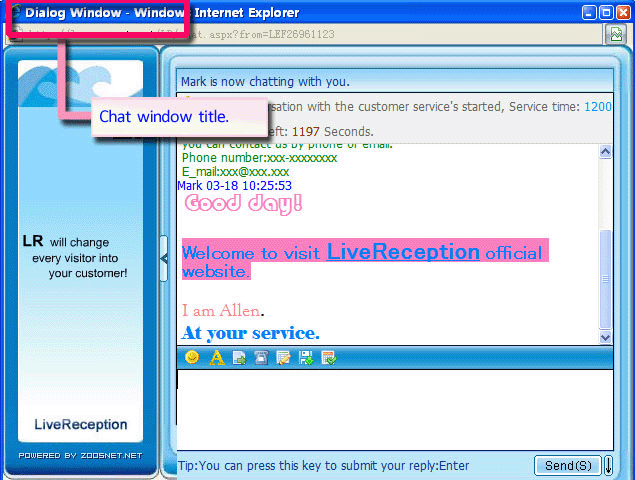Click the 'Mark 03-18 10:25:53' timestamp line
This screenshot has height=480, width=635.
click(234, 186)
